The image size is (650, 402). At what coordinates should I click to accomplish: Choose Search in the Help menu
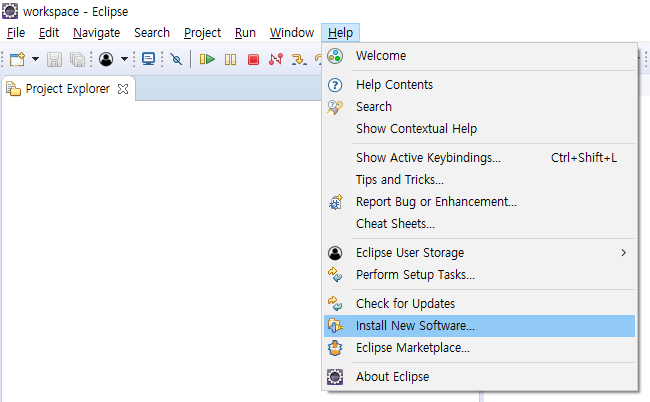coord(479,107)
